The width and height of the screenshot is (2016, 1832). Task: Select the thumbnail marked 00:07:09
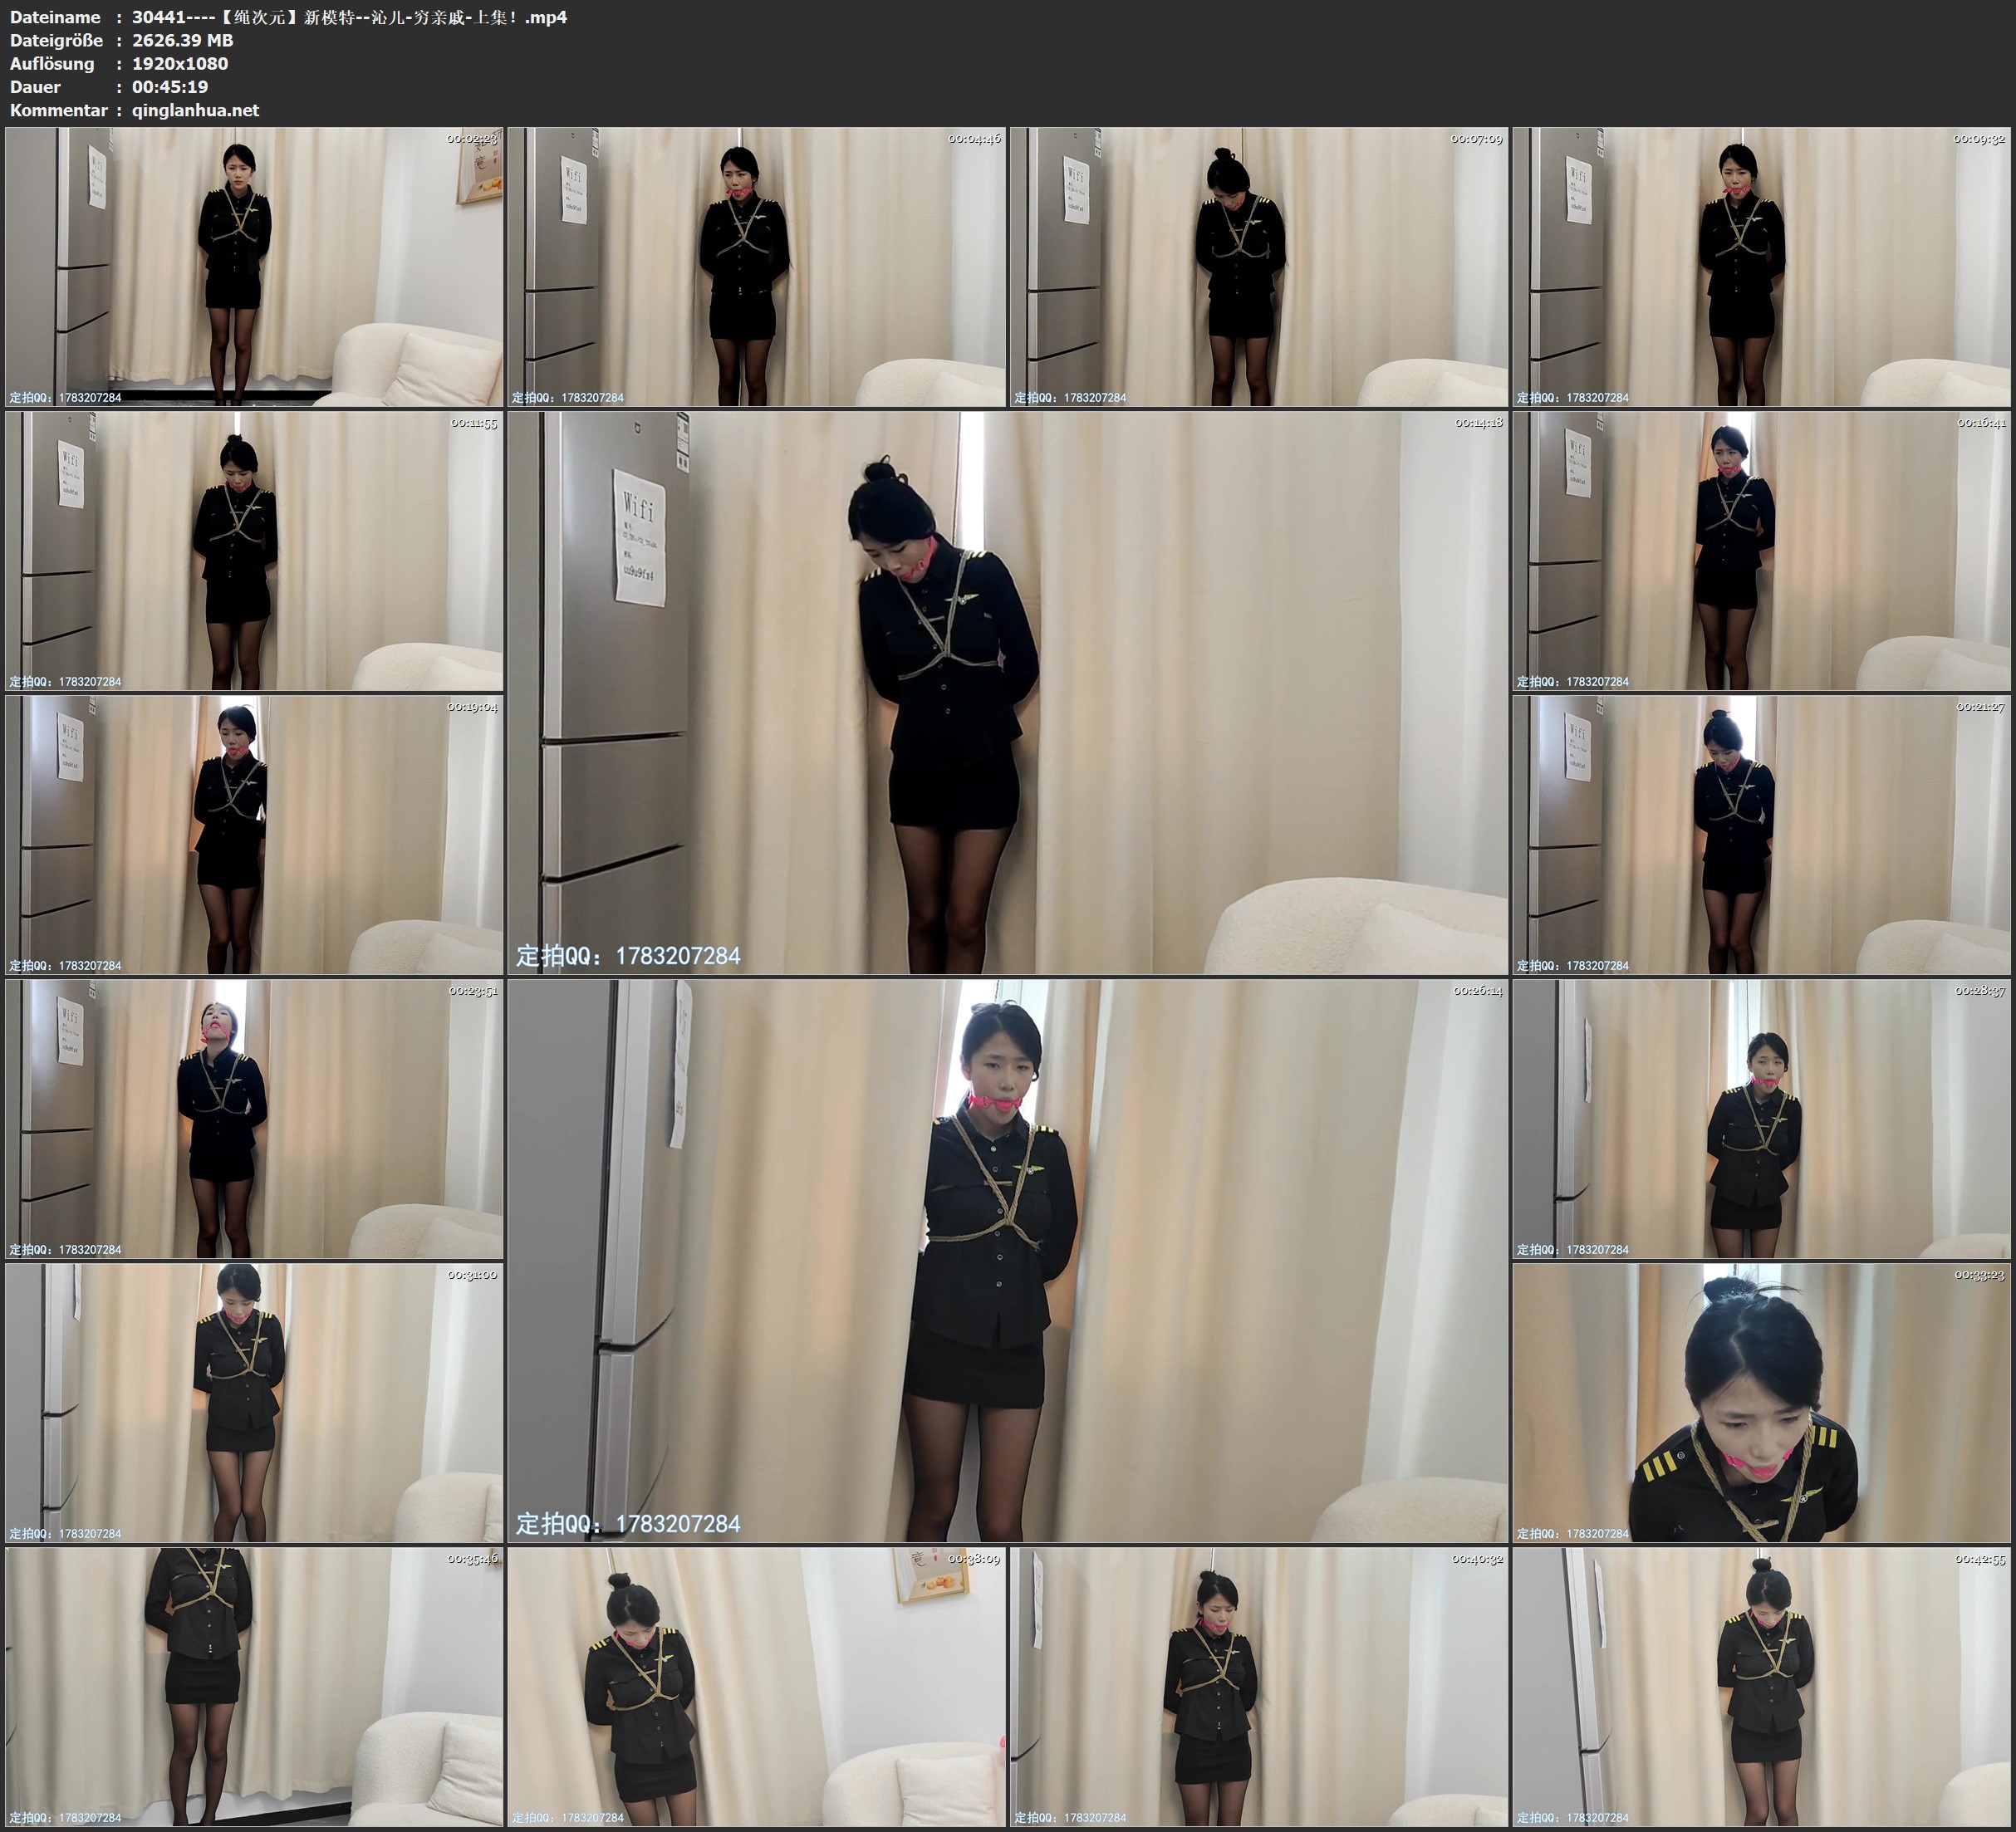point(1259,266)
